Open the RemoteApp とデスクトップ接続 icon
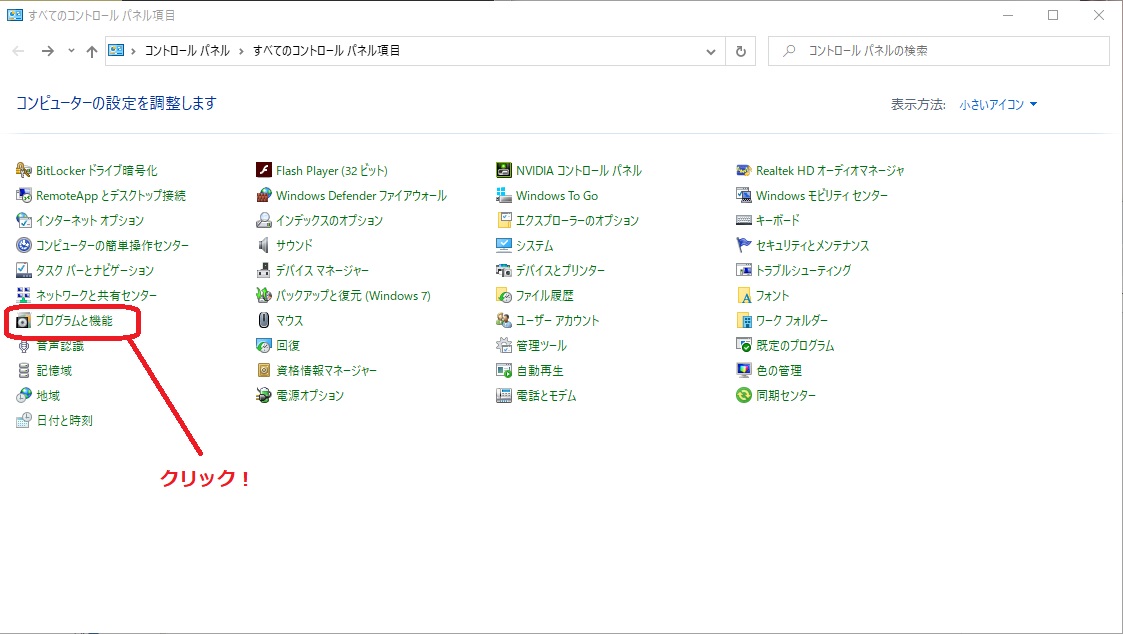 [24, 196]
